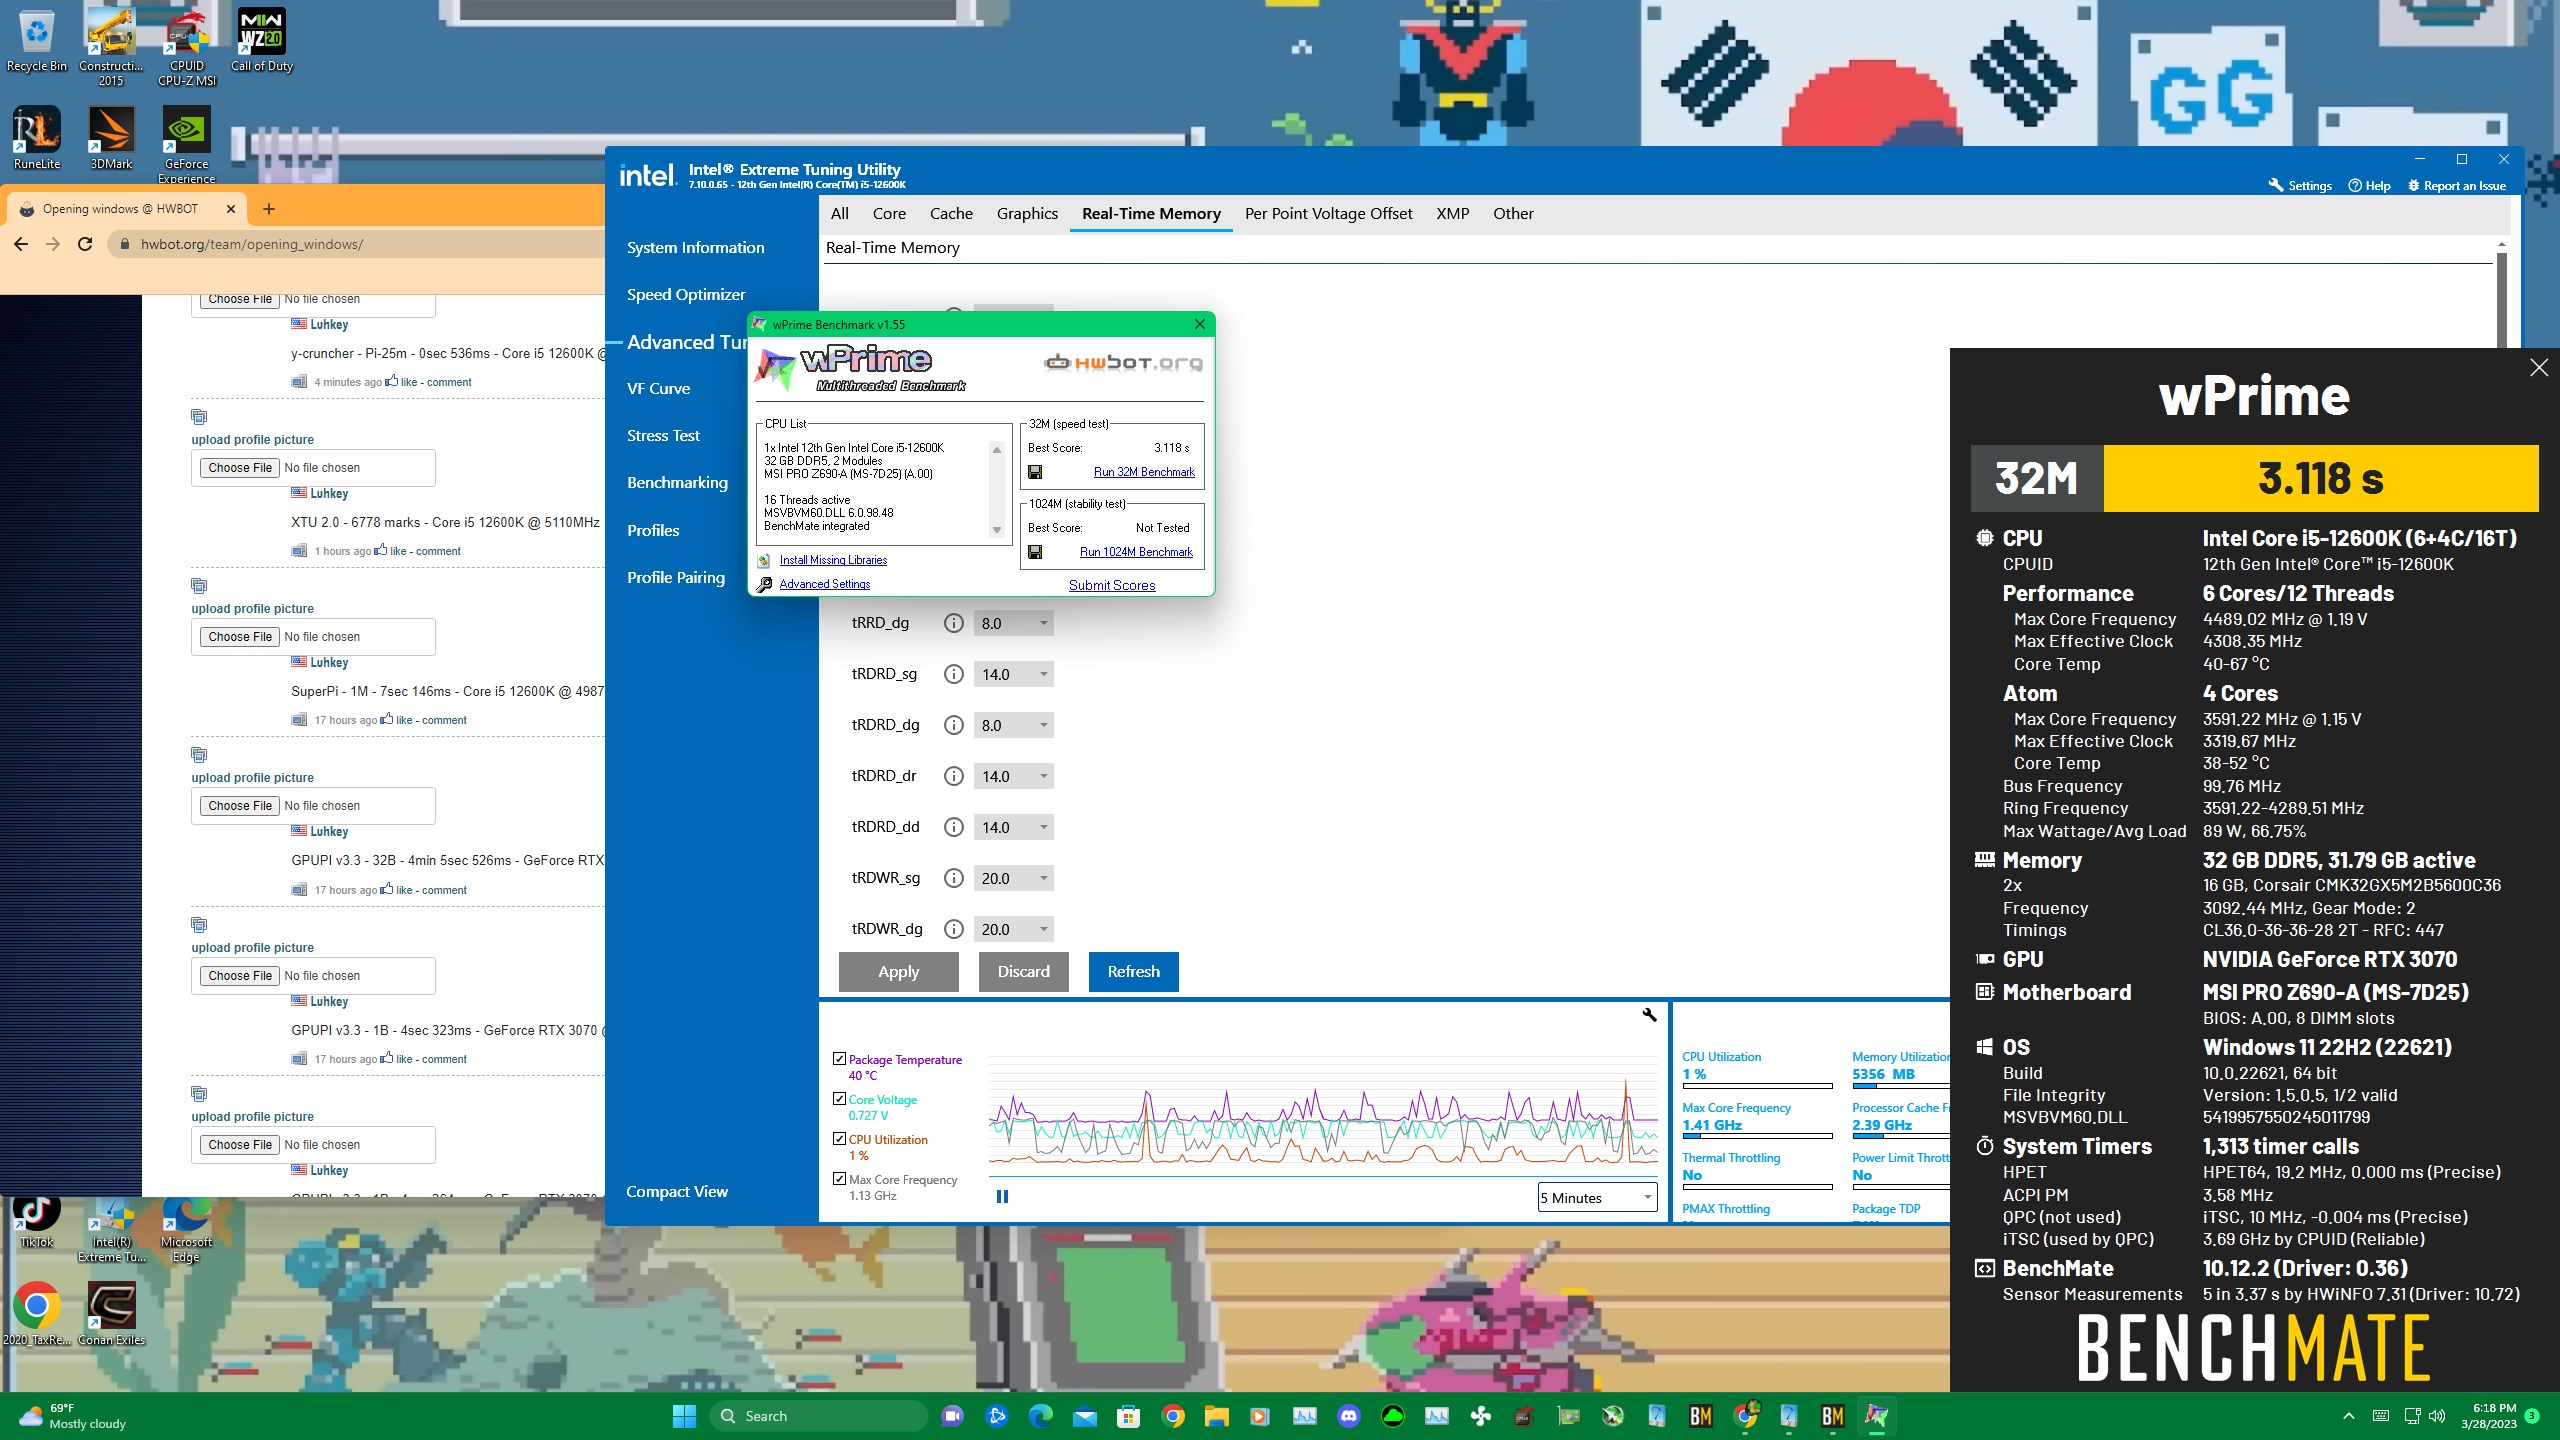Open the Windows Start menu
The image size is (2560, 1440).
pos(684,1416)
